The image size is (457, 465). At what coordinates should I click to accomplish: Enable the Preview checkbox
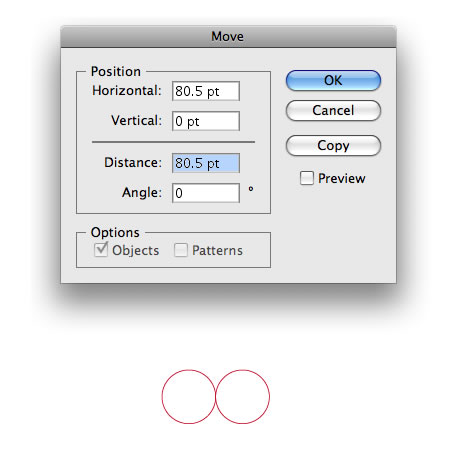click(x=307, y=178)
